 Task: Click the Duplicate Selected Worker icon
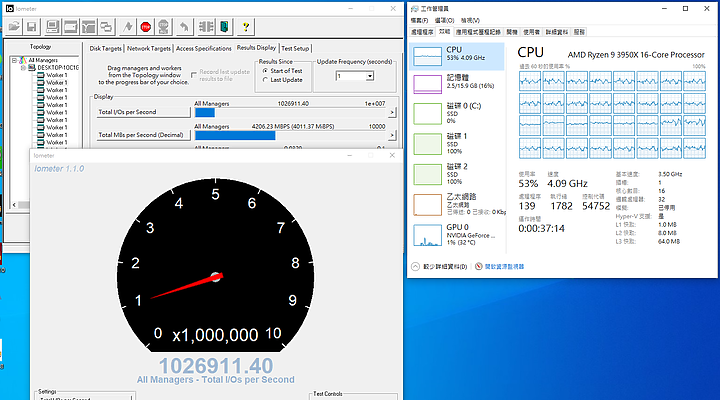tap(106, 27)
